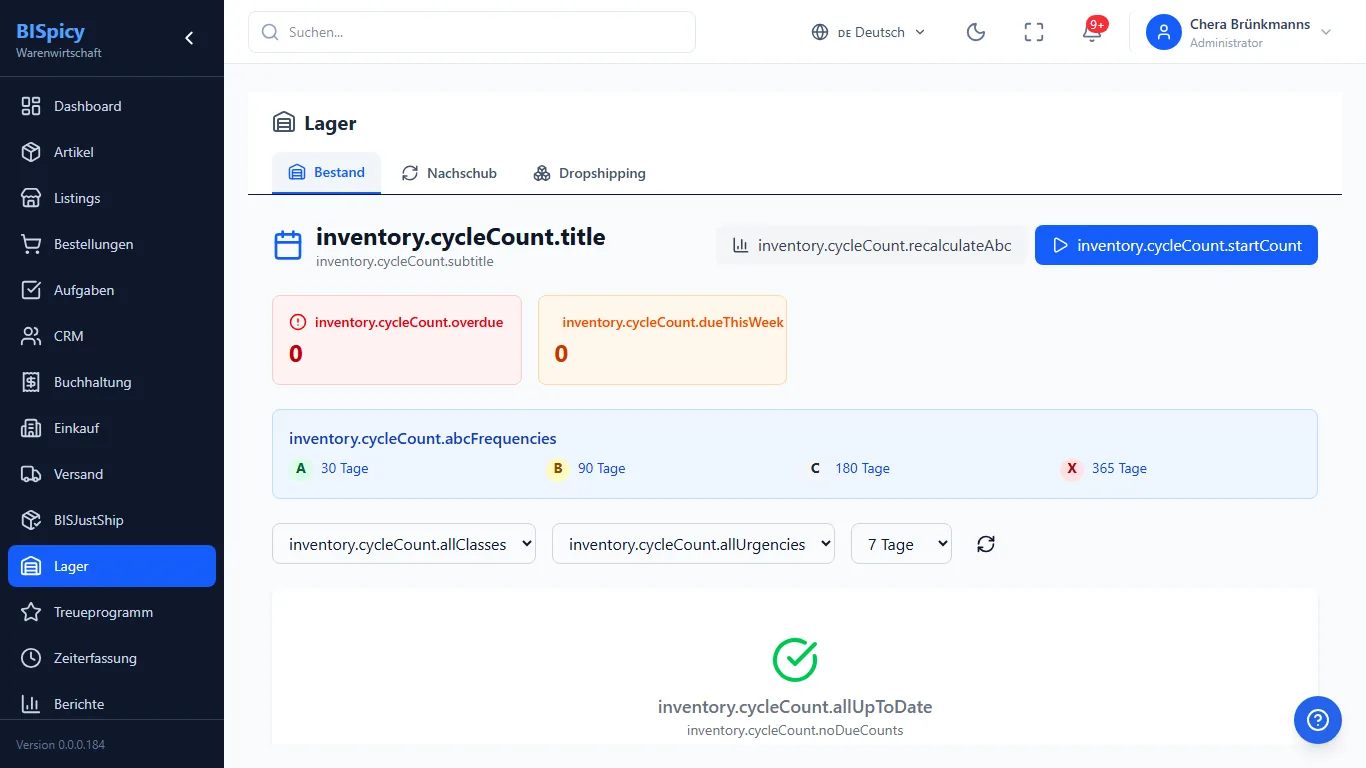1366x768 pixels.
Task: Open the notifications bell
Action: pos(1092,32)
